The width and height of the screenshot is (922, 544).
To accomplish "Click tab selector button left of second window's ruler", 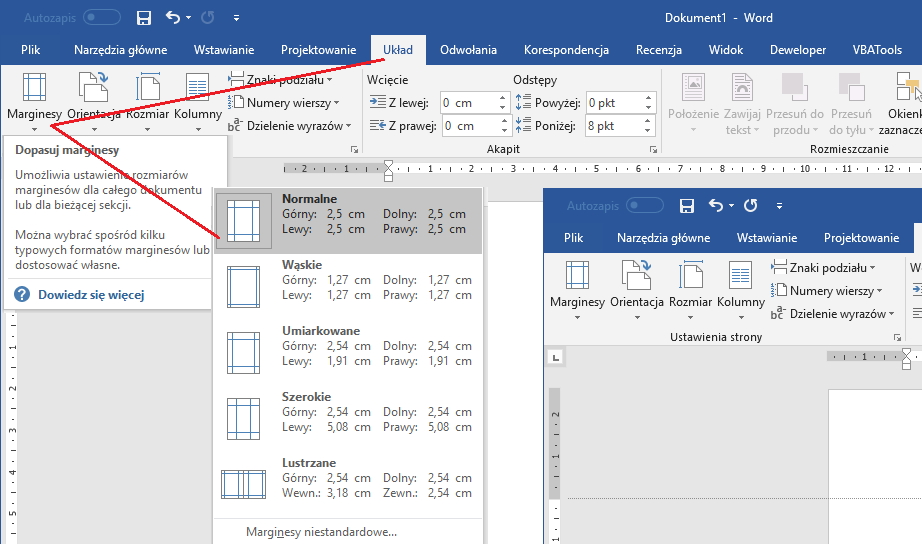I will [555, 356].
